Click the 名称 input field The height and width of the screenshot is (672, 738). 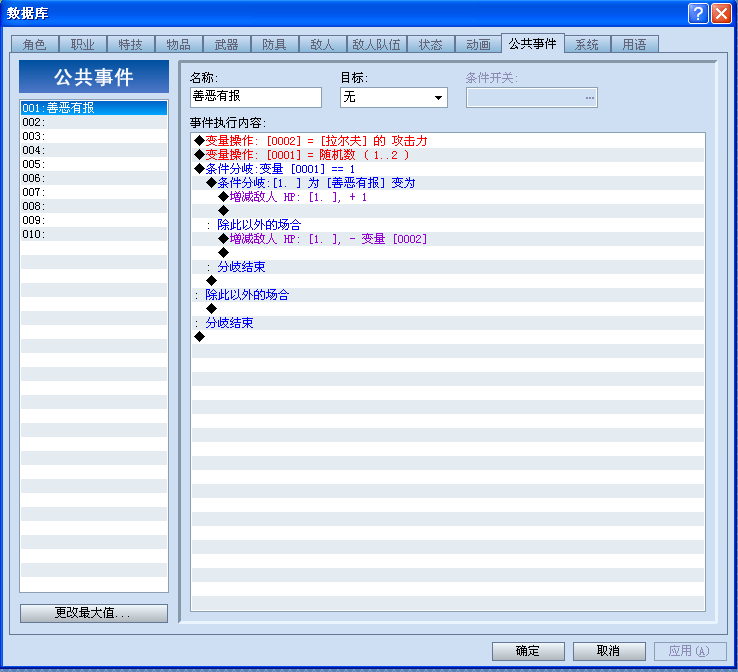(x=256, y=97)
